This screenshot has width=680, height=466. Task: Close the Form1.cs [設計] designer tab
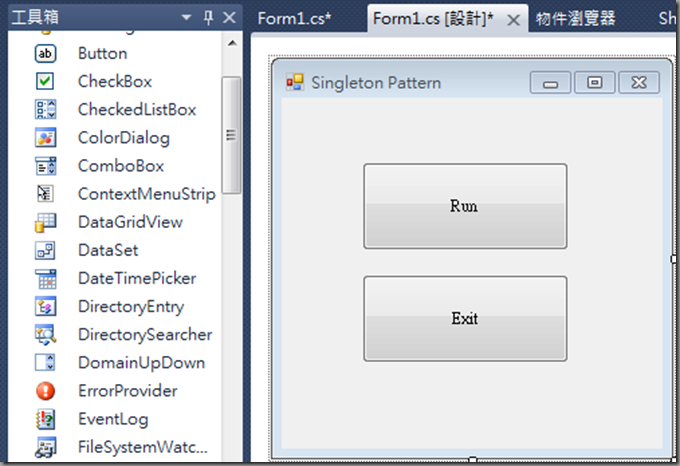click(513, 20)
